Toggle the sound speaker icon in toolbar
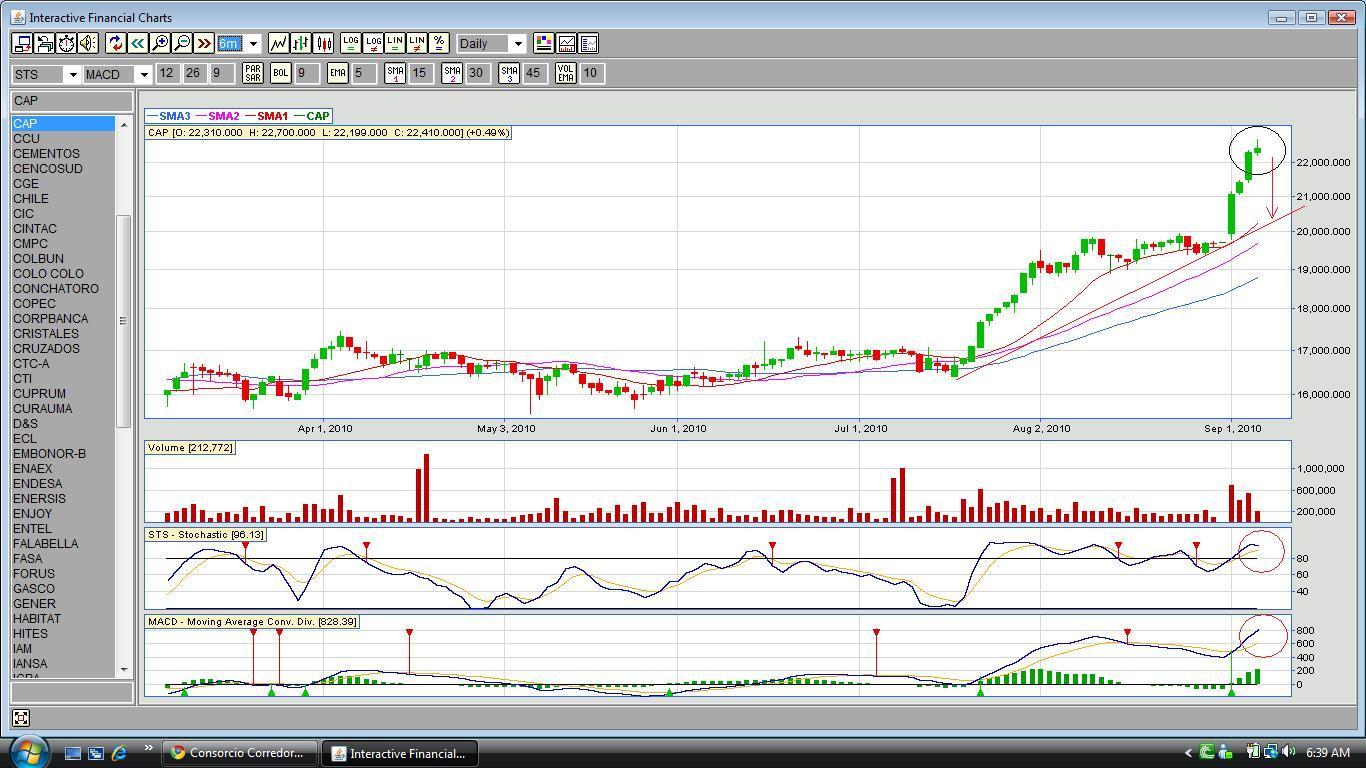Screen dimensions: 1366x768 88,43
